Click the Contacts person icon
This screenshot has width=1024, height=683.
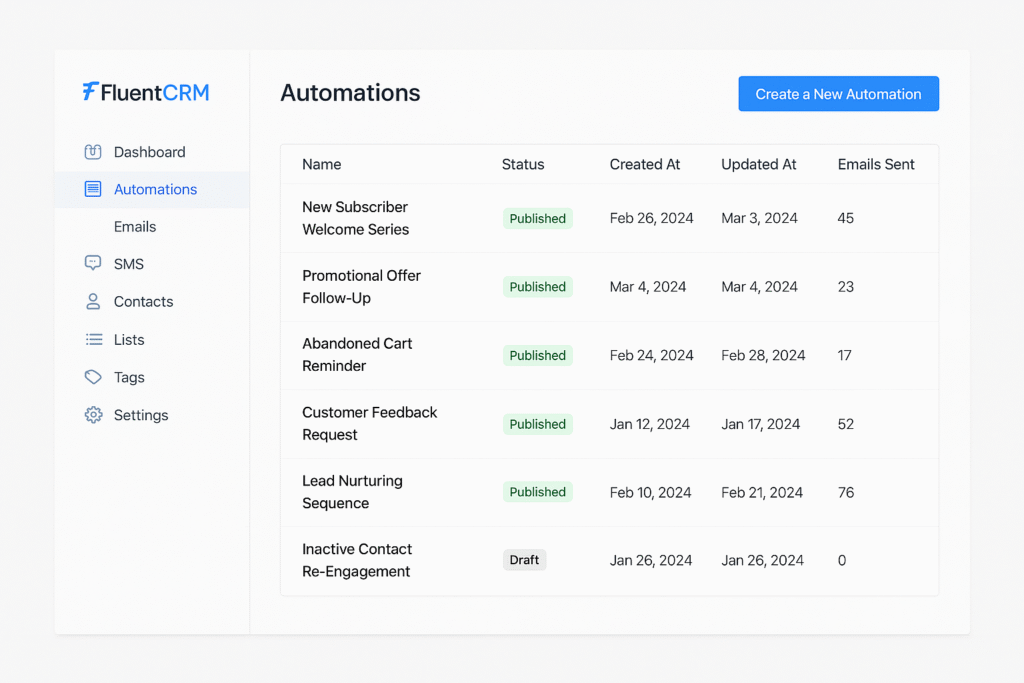[93, 302]
